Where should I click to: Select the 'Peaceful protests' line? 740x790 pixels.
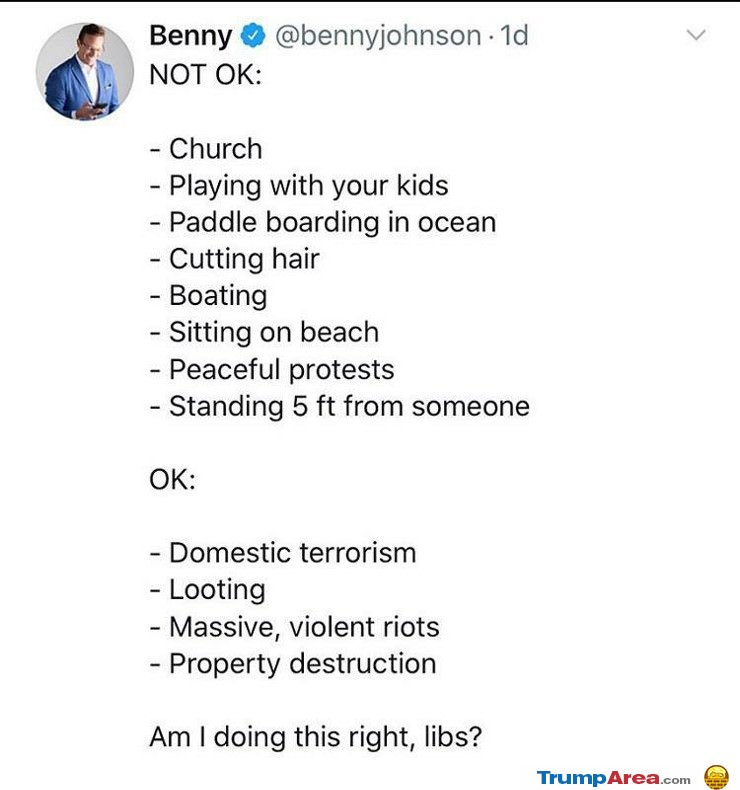tap(272, 370)
